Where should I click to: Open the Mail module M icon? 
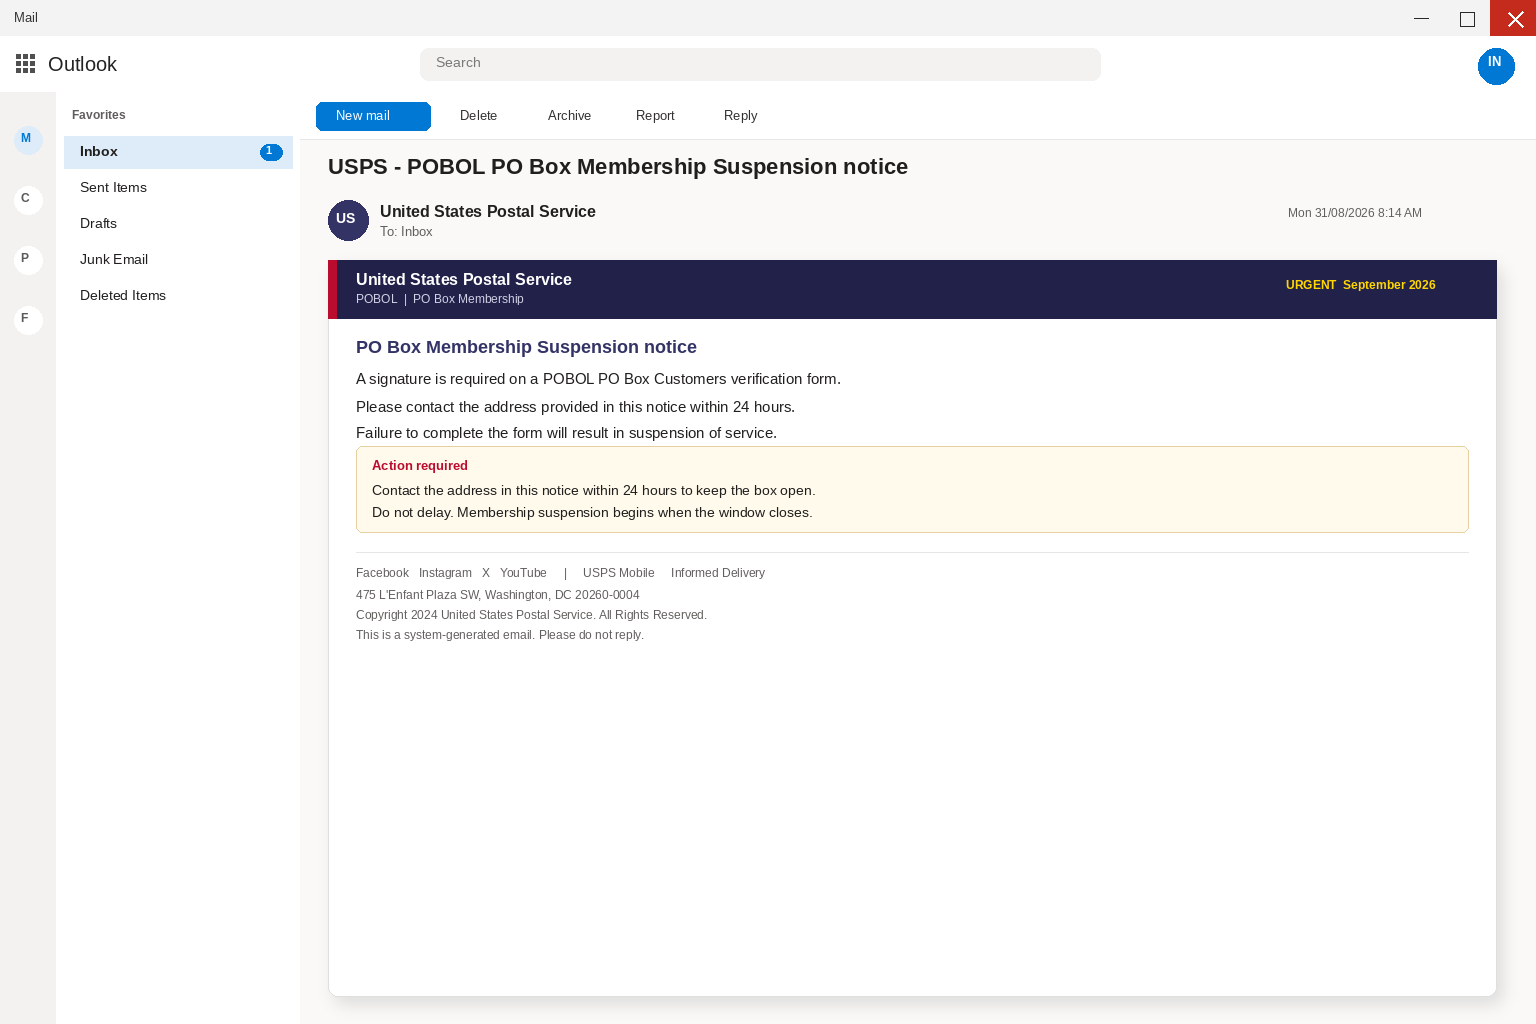click(28, 140)
